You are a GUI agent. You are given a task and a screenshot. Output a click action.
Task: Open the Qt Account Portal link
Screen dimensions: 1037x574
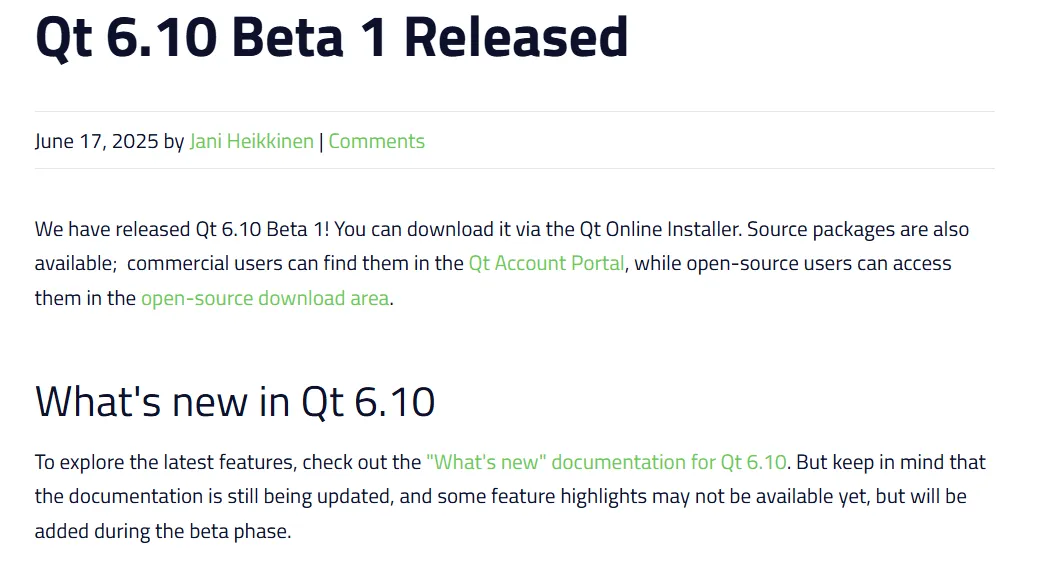546,264
